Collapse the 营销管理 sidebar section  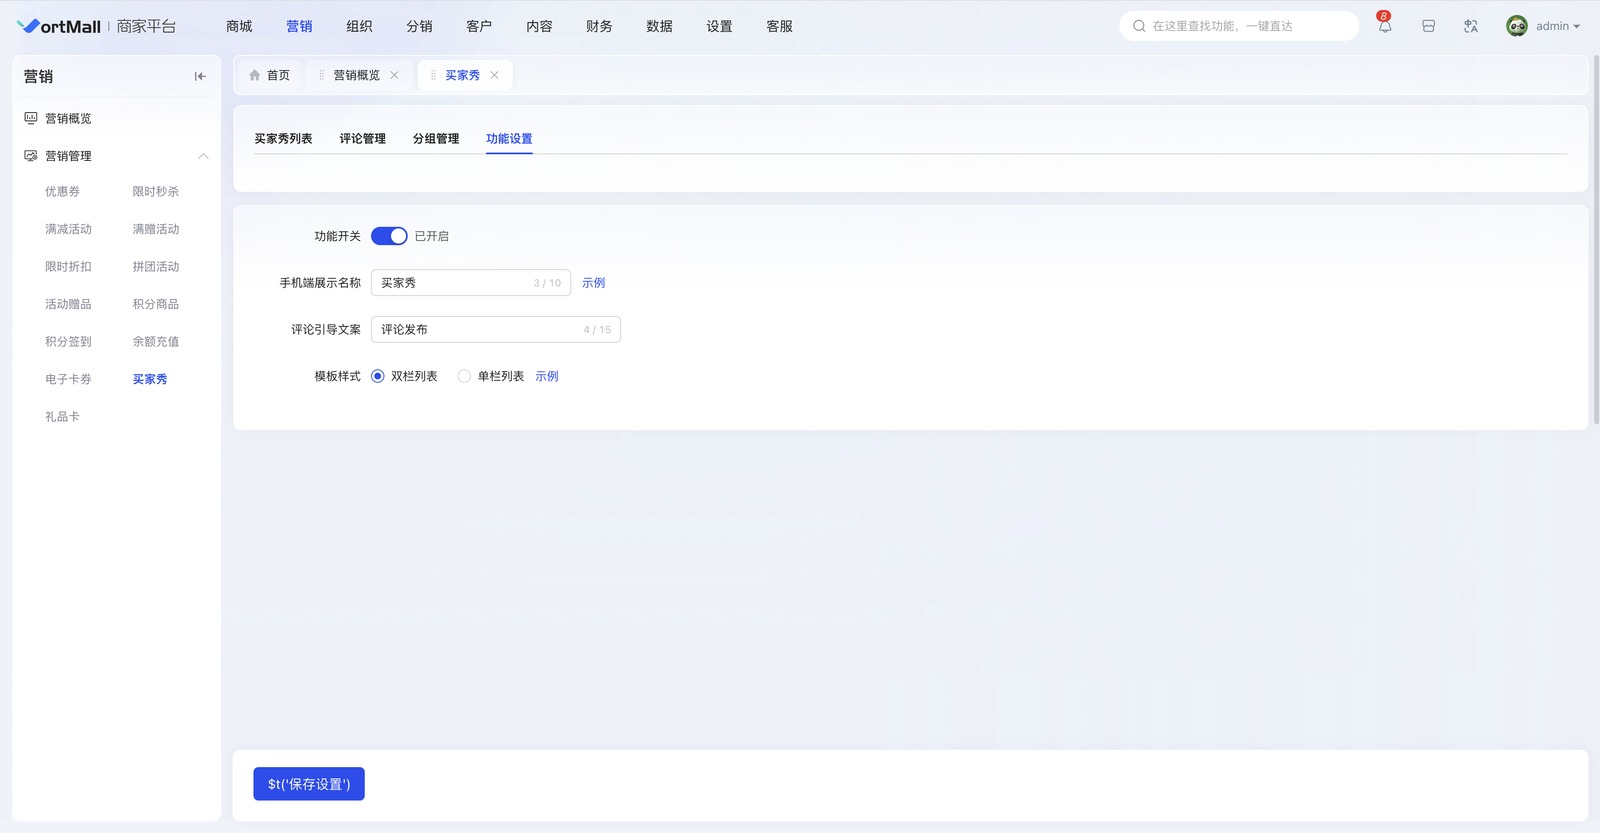[203, 156]
